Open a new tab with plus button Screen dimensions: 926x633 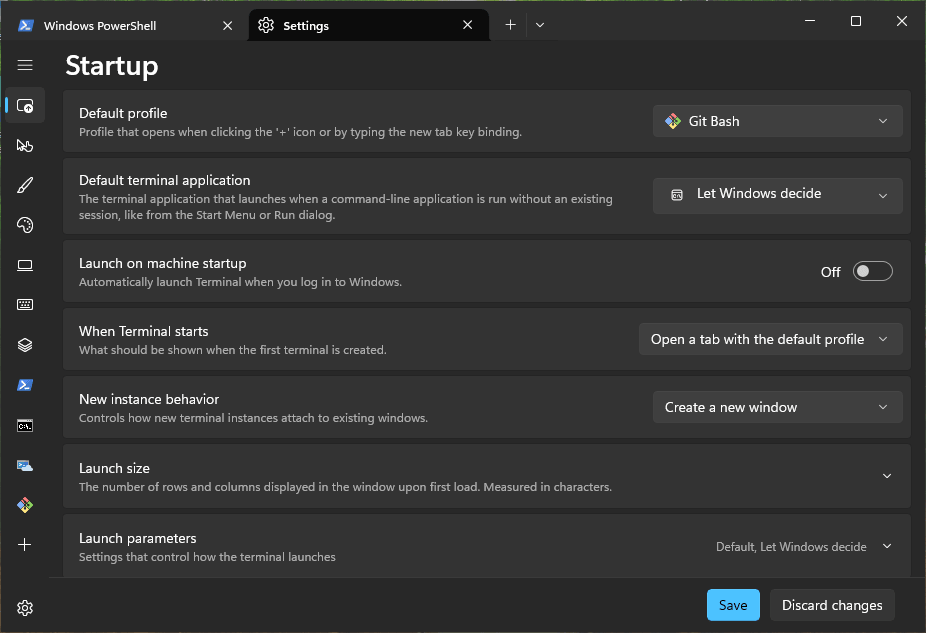[510, 25]
